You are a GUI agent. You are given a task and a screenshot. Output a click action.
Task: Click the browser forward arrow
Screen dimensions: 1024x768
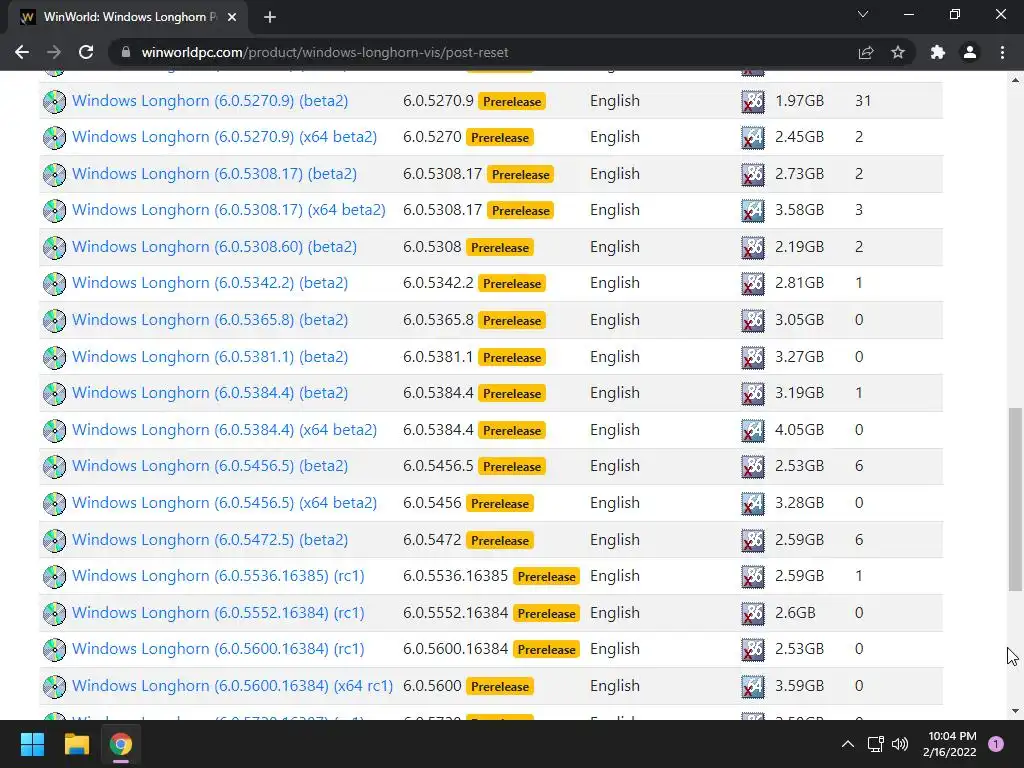tap(54, 52)
